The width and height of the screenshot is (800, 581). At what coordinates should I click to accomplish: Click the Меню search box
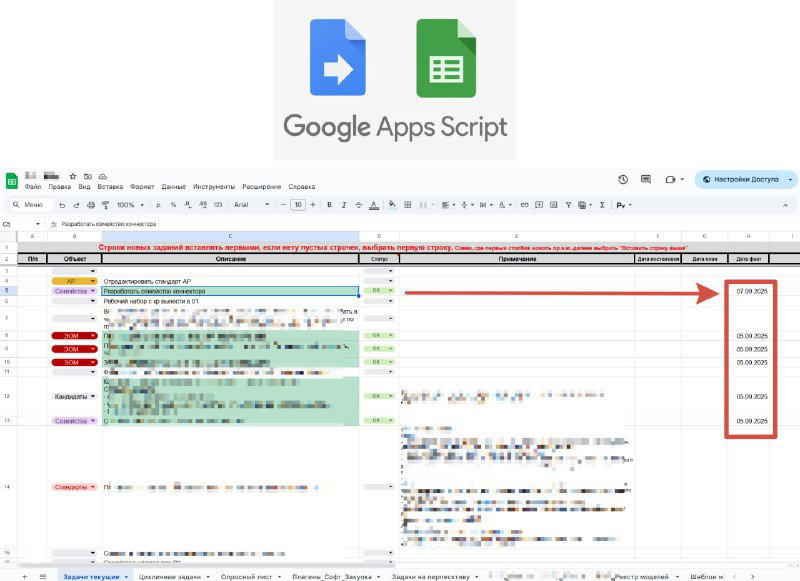tap(31, 205)
